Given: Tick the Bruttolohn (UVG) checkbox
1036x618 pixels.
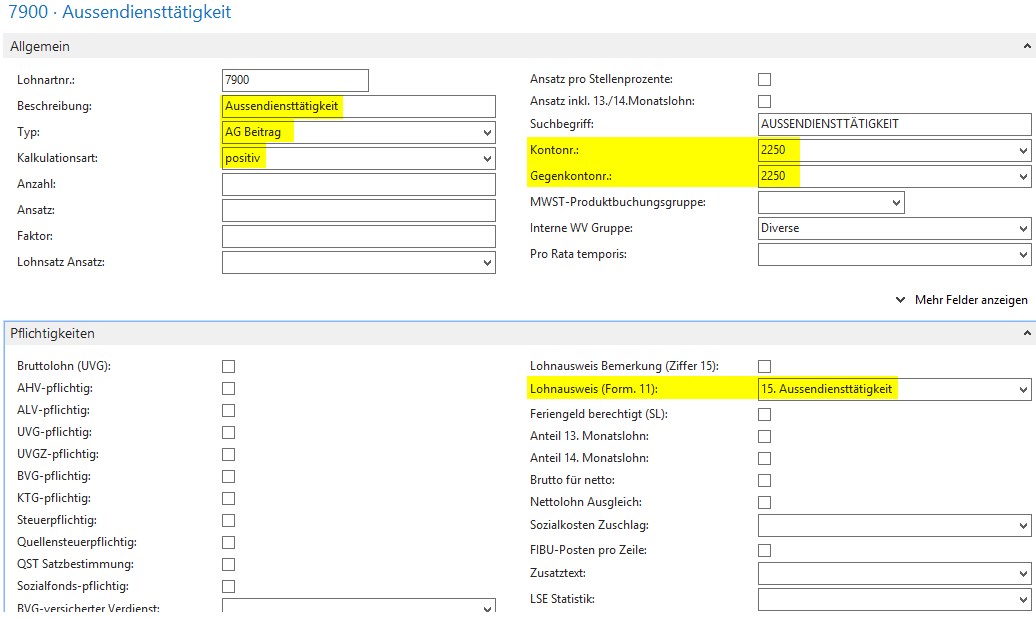Looking at the screenshot, I should (229, 367).
